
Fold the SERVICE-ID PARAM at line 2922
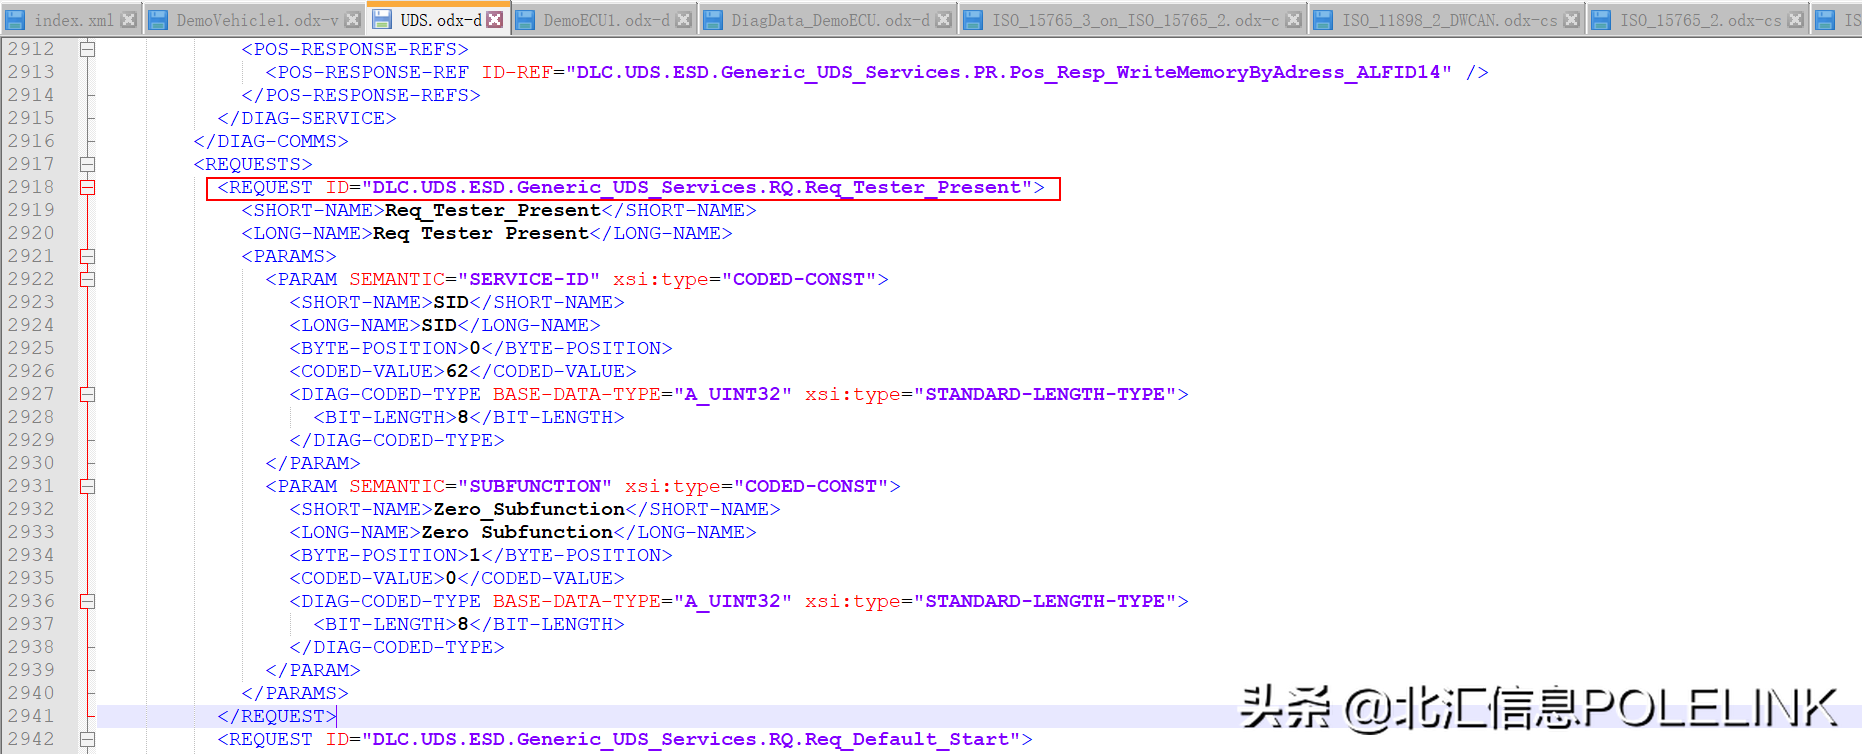88,279
